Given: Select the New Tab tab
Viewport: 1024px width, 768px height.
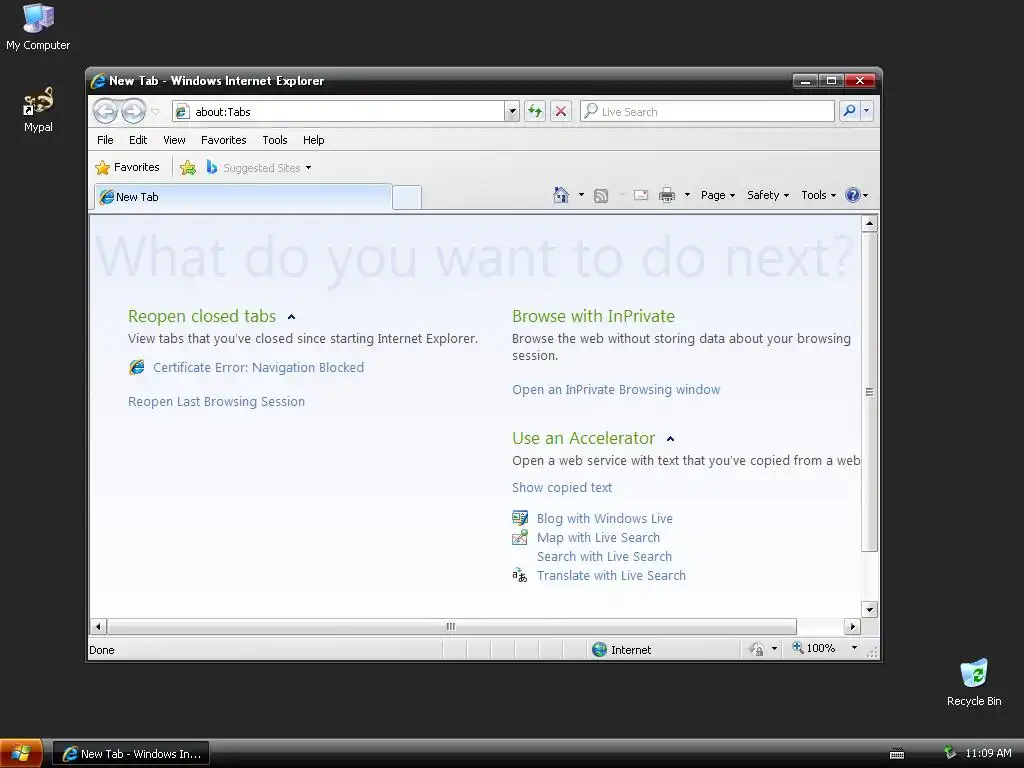Looking at the screenshot, I should pyautogui.click(x=243, y=197).
